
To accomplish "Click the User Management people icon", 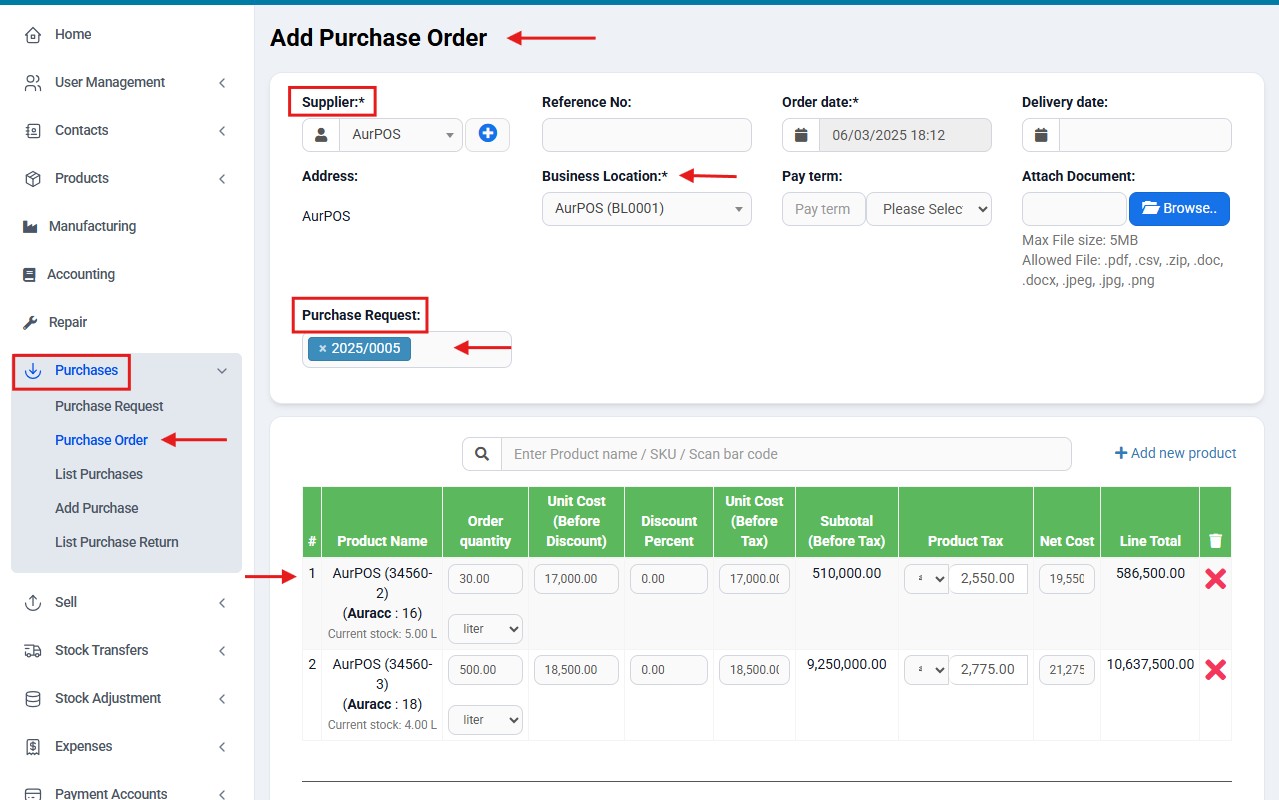I will (x=33, y=83).
